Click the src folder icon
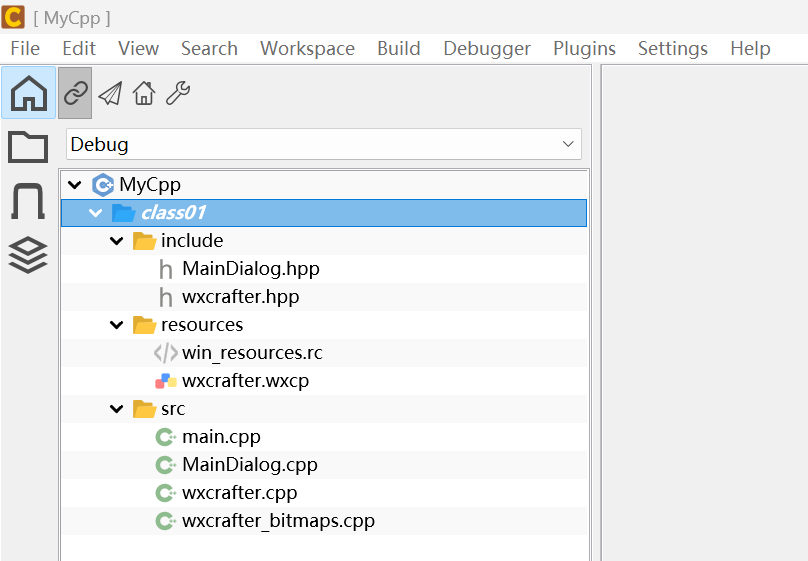The image size is (808, 561). 144,409
